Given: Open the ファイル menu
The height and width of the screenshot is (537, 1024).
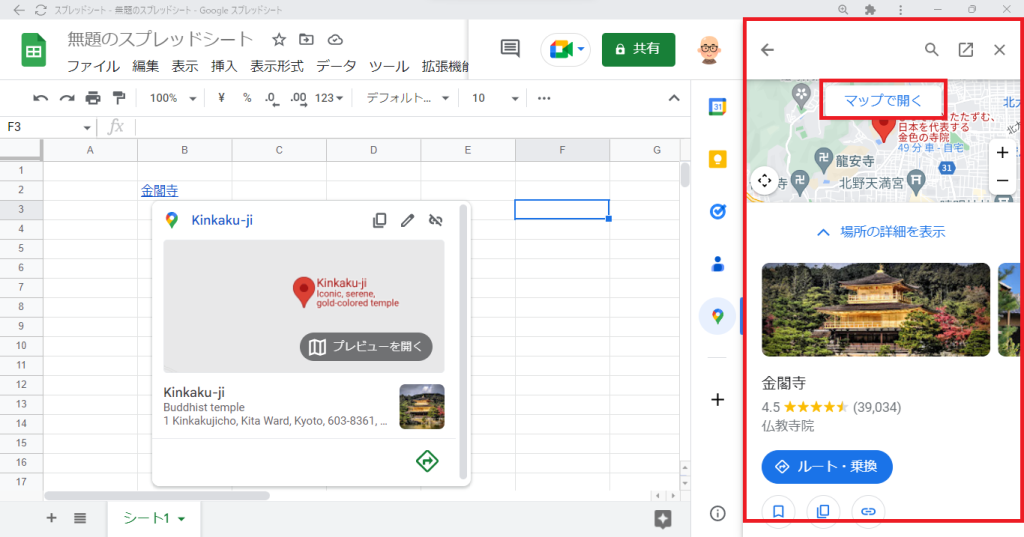Looking at the screenshot, I should pos(93,67).
